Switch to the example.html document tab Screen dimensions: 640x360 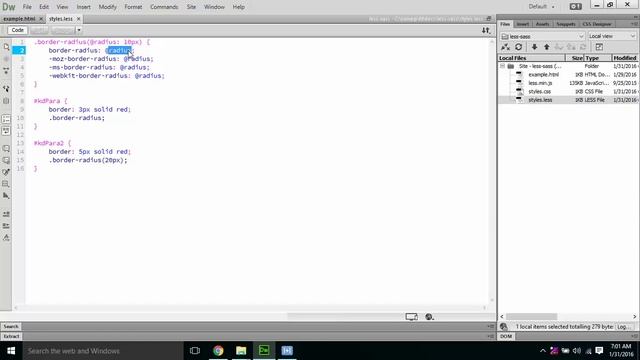19,19
